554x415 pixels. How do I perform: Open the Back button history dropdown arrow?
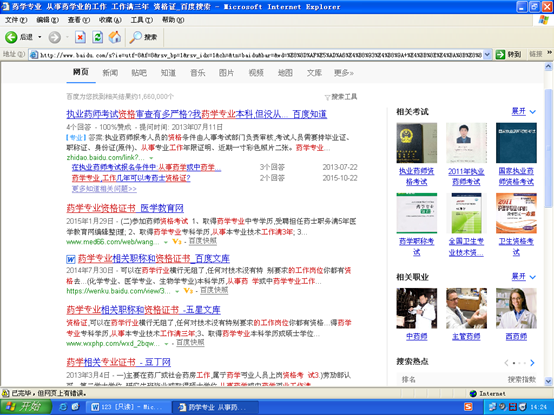40,37
